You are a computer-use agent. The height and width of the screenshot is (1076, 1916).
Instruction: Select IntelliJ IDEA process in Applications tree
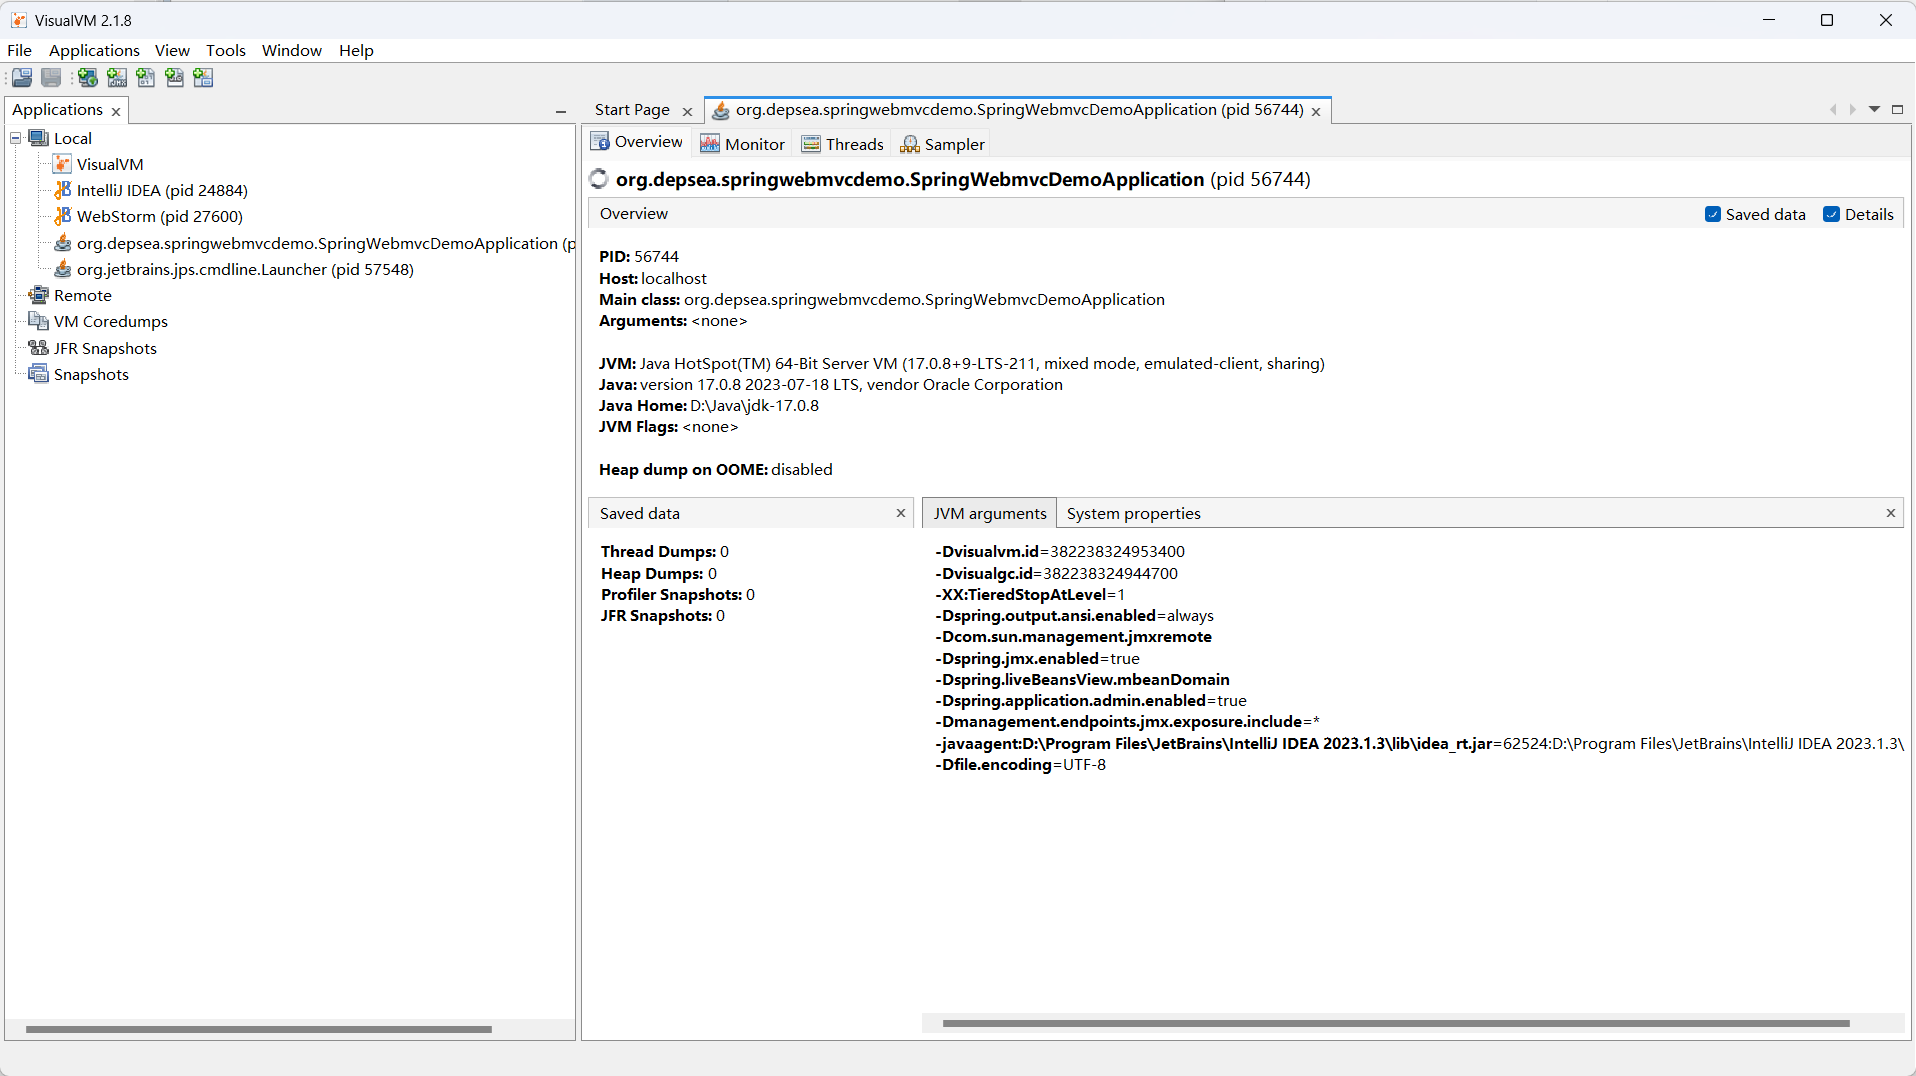162,190
